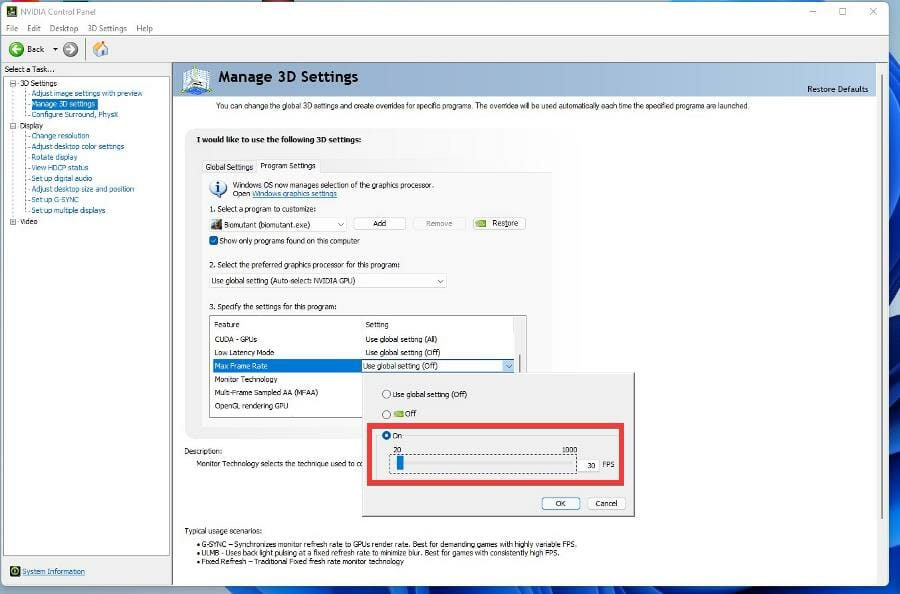The height and width of the screenshot is (594, 900).
Task: Open System Information link
Action: [x=53, y=572]
